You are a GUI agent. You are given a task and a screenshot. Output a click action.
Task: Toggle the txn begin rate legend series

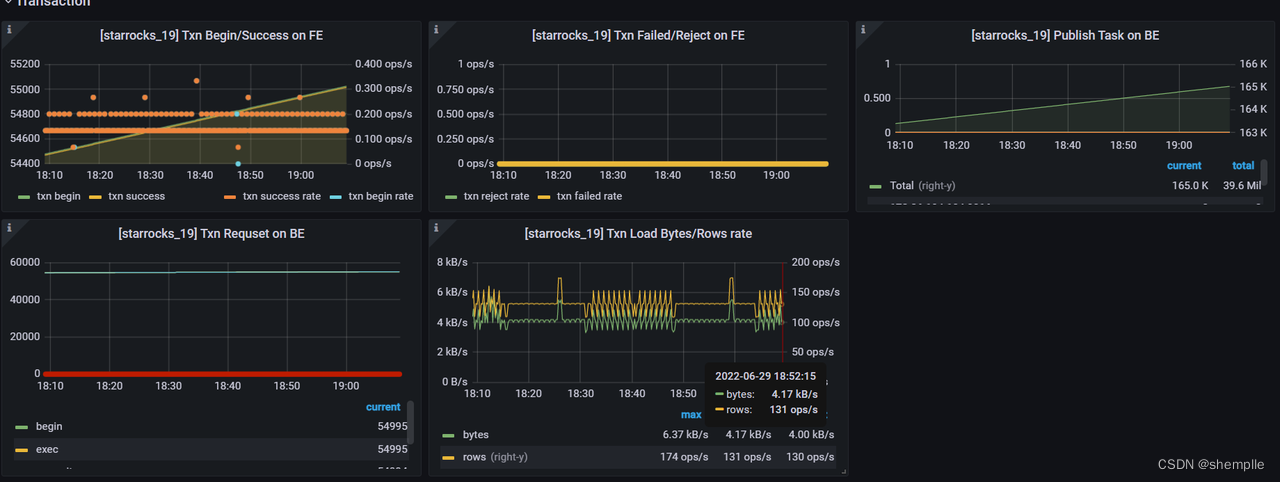coord(381,196)
